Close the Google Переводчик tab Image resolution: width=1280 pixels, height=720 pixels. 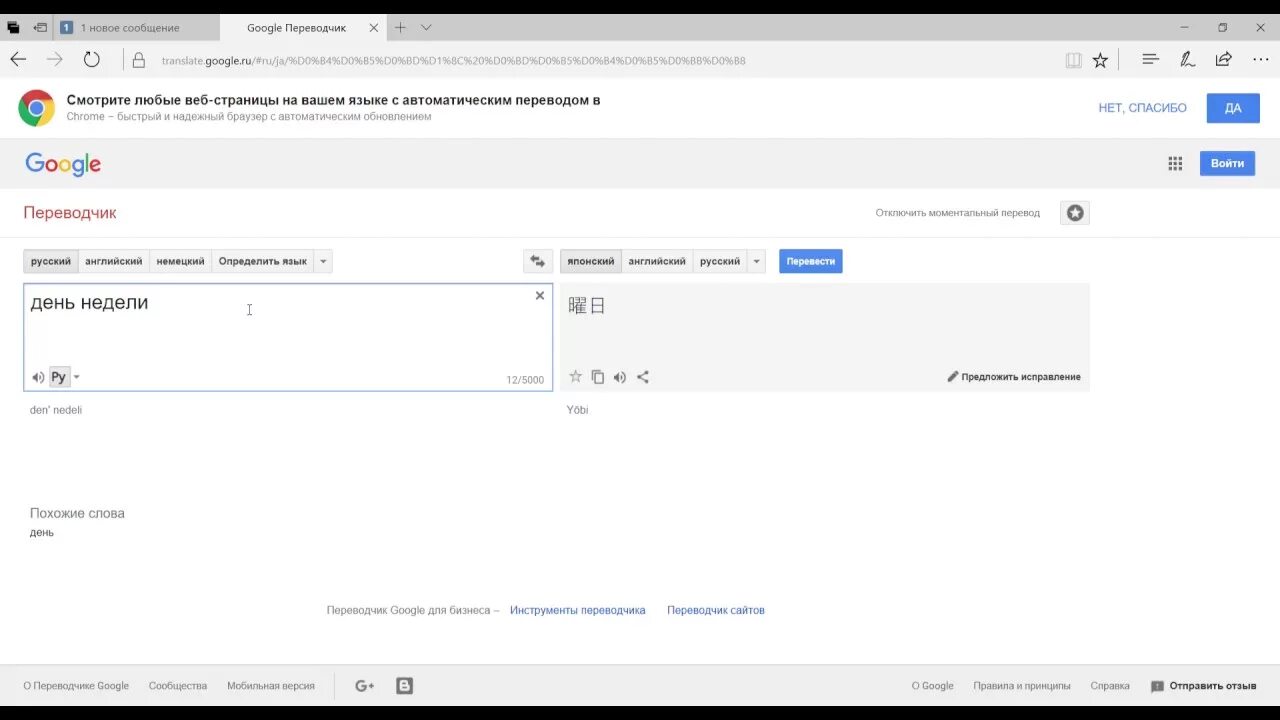[x=374, y=28]
